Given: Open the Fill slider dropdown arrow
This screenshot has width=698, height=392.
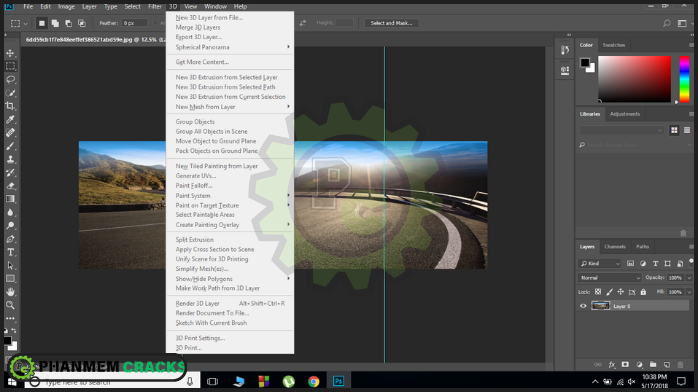Looking at the screenshot, I should pyautogui.click(x=689, y=292).
